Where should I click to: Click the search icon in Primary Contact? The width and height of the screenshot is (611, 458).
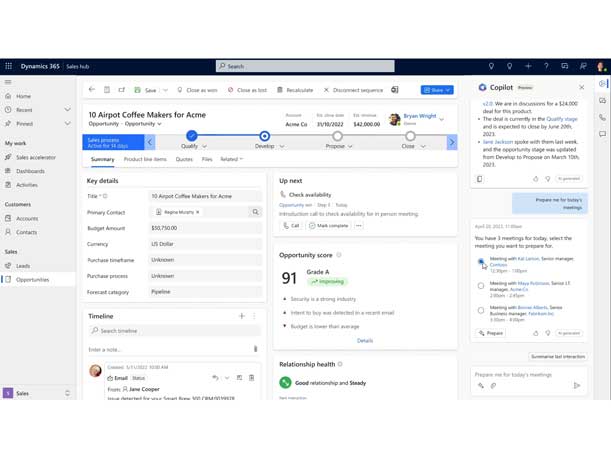[x=256, y=212]
